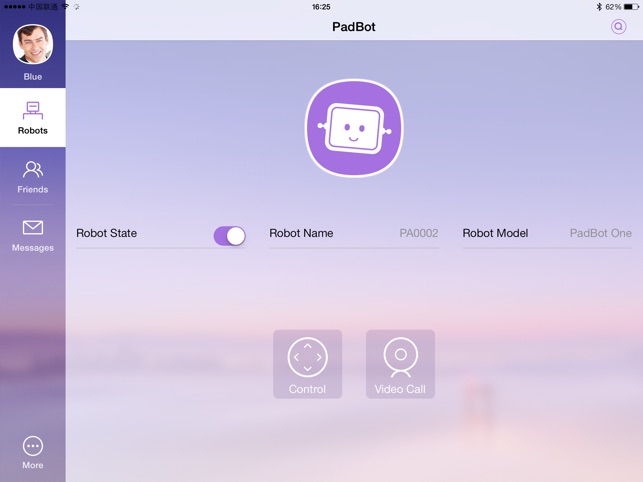The image size is (643, 482).
Task: Open the More menu in sidebar
Action: coord(33,452)
